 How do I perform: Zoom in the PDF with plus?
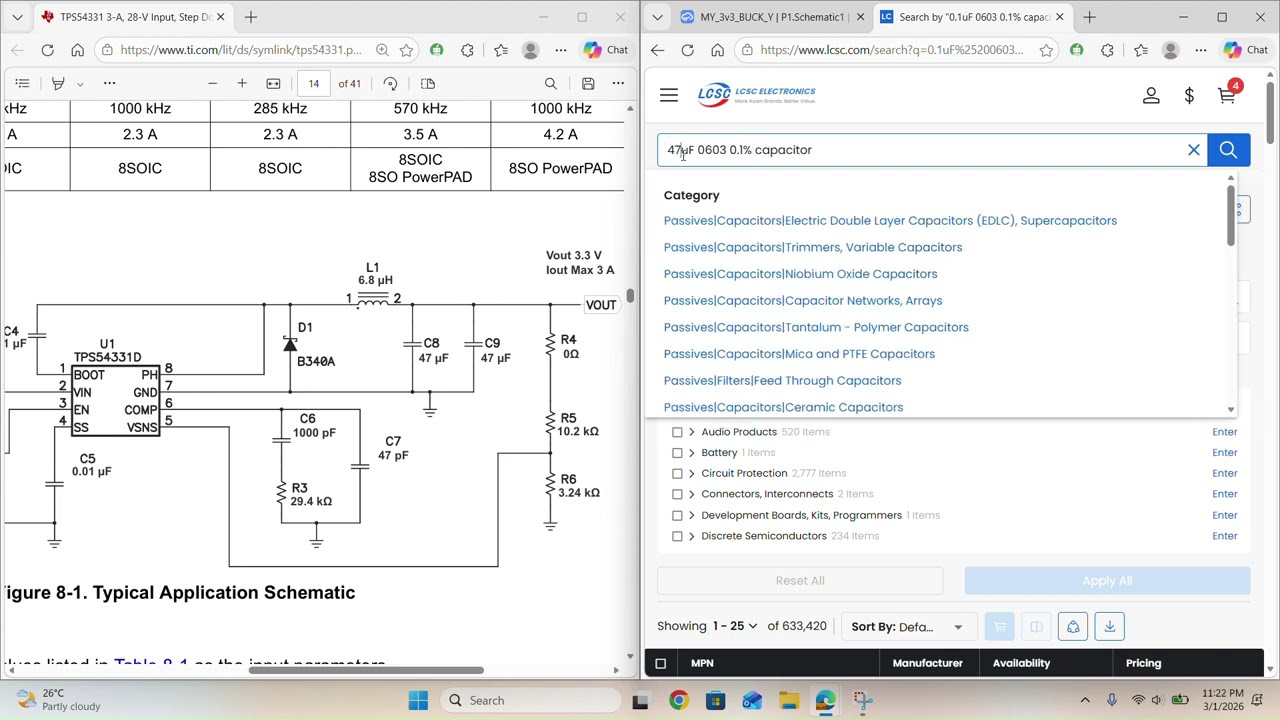point(242,83)
